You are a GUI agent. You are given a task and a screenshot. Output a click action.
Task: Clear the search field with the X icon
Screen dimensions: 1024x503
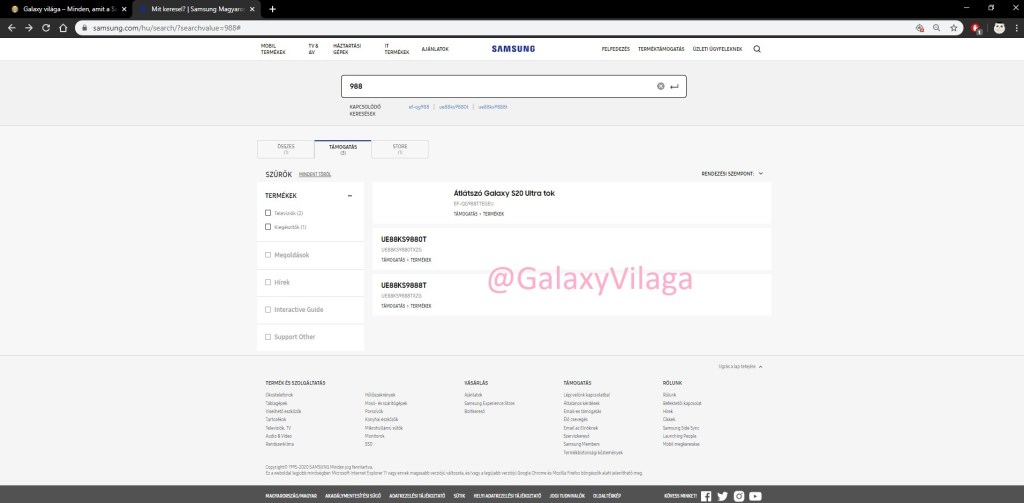[x=660, y=87]
